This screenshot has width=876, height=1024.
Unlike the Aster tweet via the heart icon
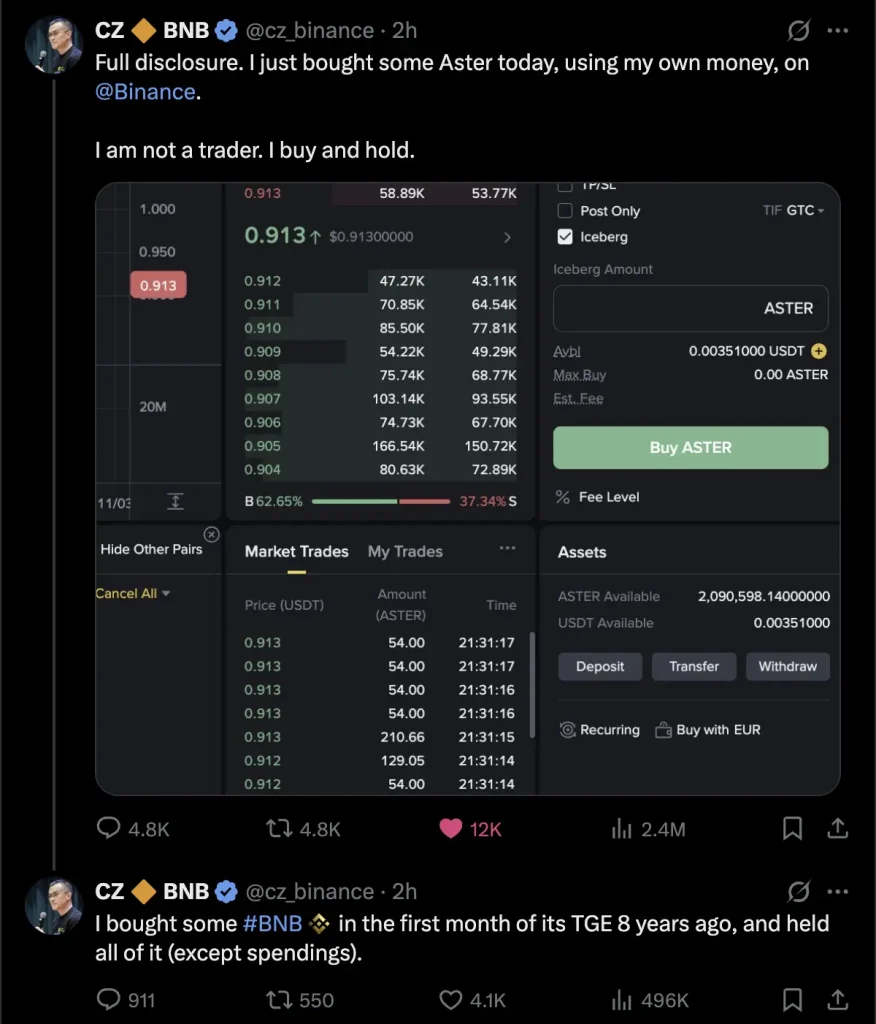[x=452, y=828]
